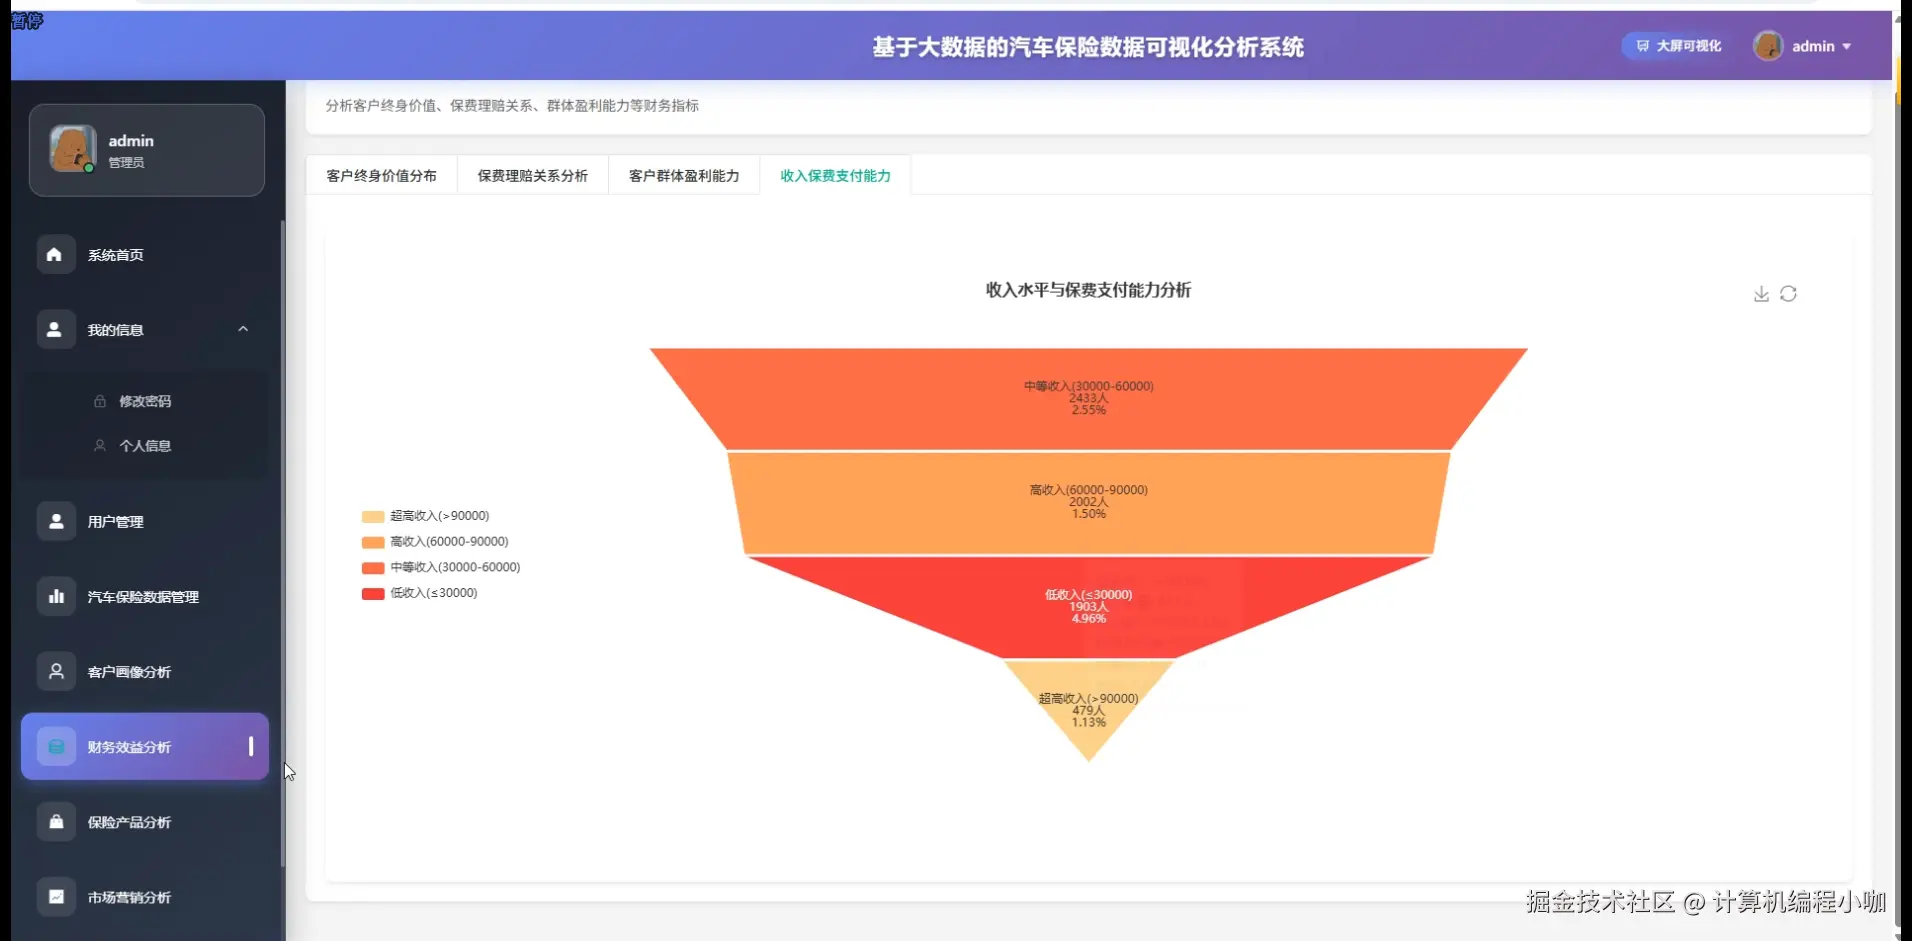Download the funnel chart as image
1912x941 pixels.
pyautogui.click(x=1761, y=294)
